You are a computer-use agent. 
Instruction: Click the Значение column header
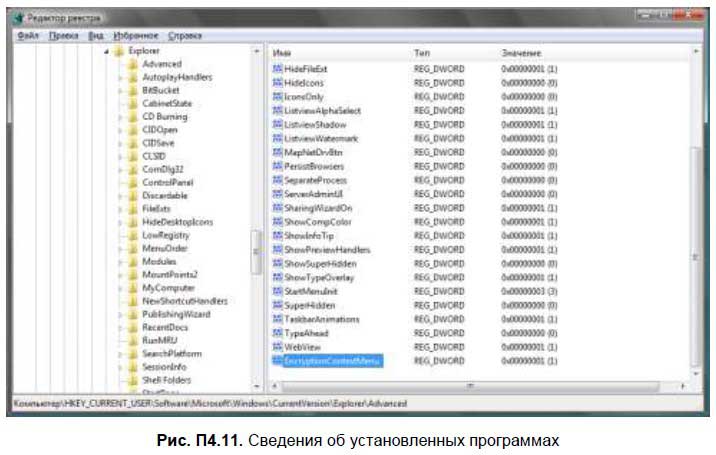point(522,51)
